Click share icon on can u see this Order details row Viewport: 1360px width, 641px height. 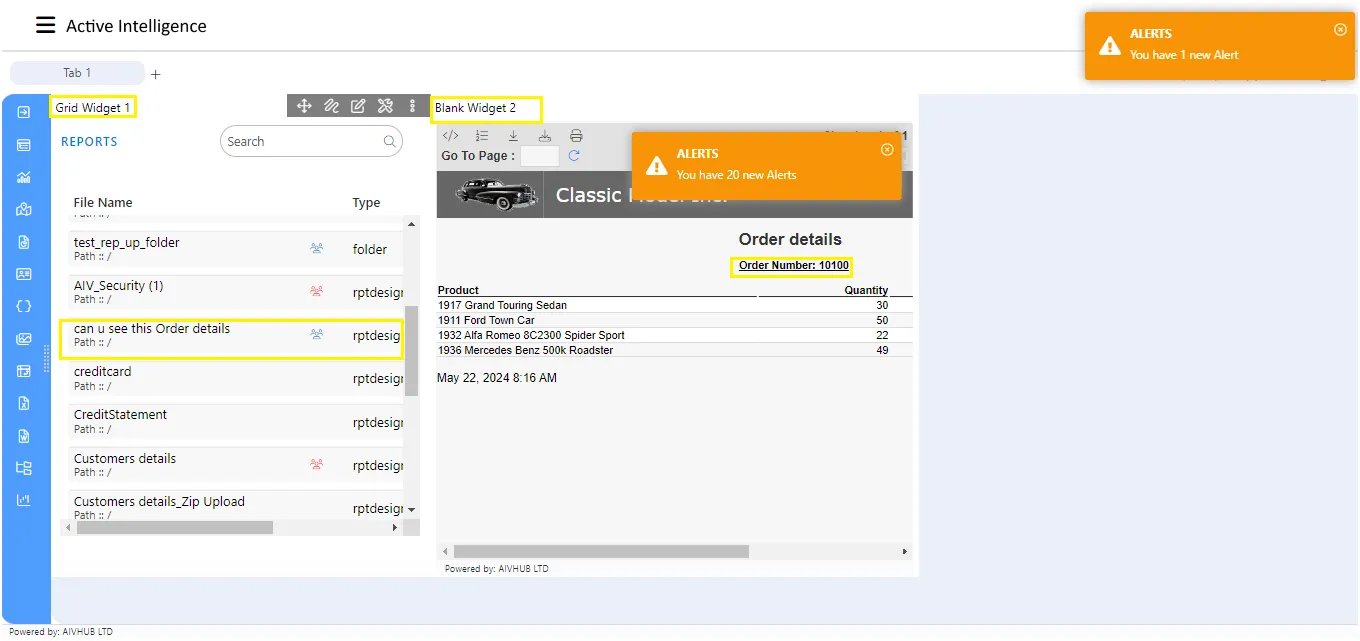coord(317,334)
